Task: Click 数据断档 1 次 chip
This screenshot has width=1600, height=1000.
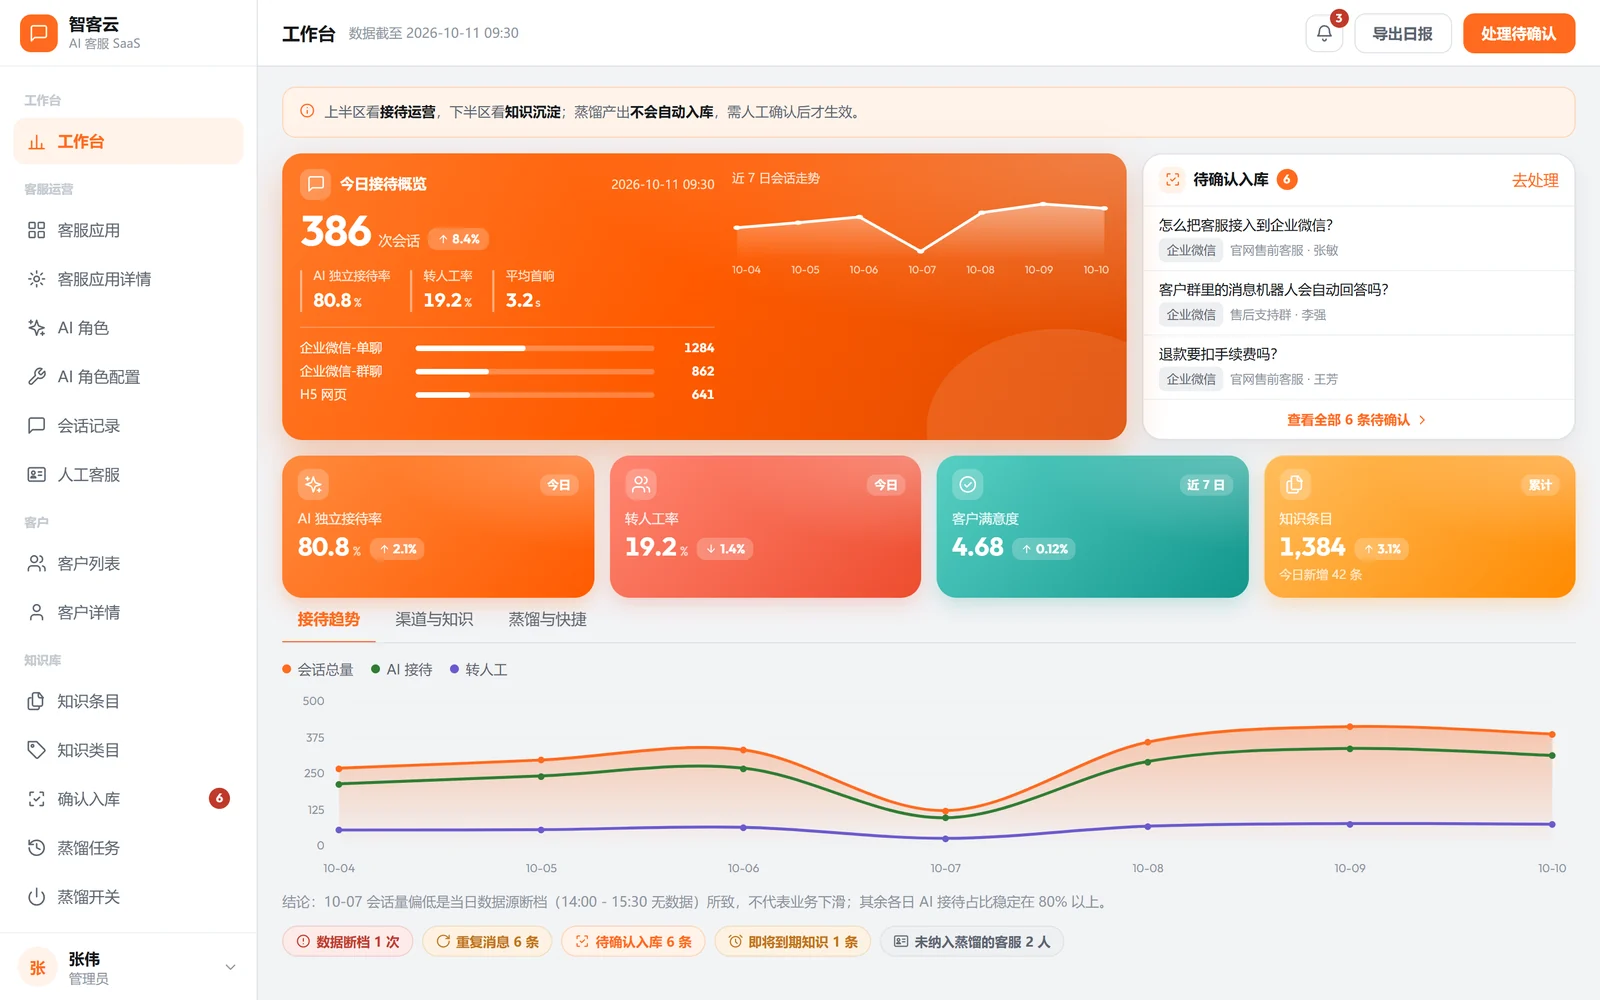Action: coord(348,942)
